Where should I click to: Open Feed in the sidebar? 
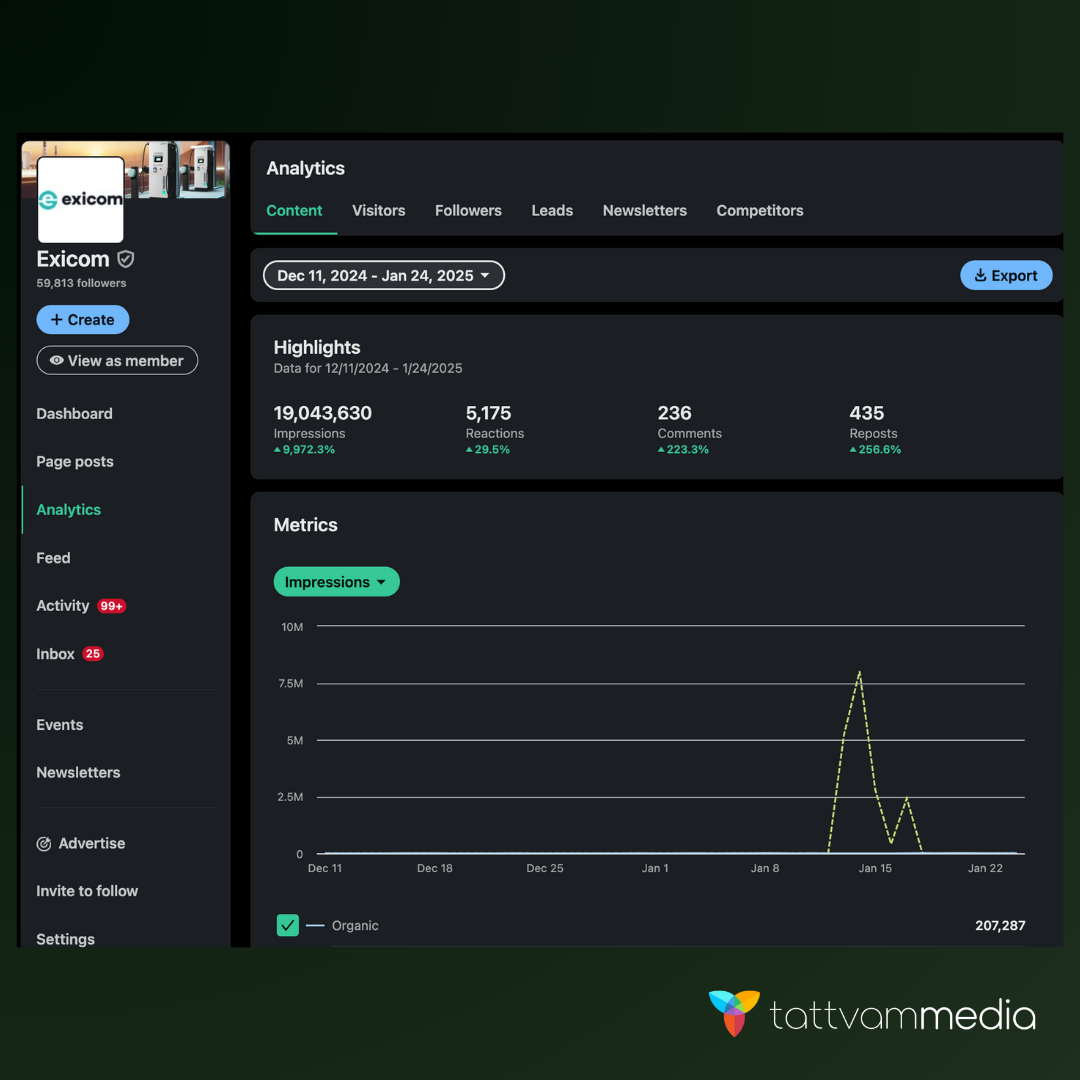click(53, 558)
